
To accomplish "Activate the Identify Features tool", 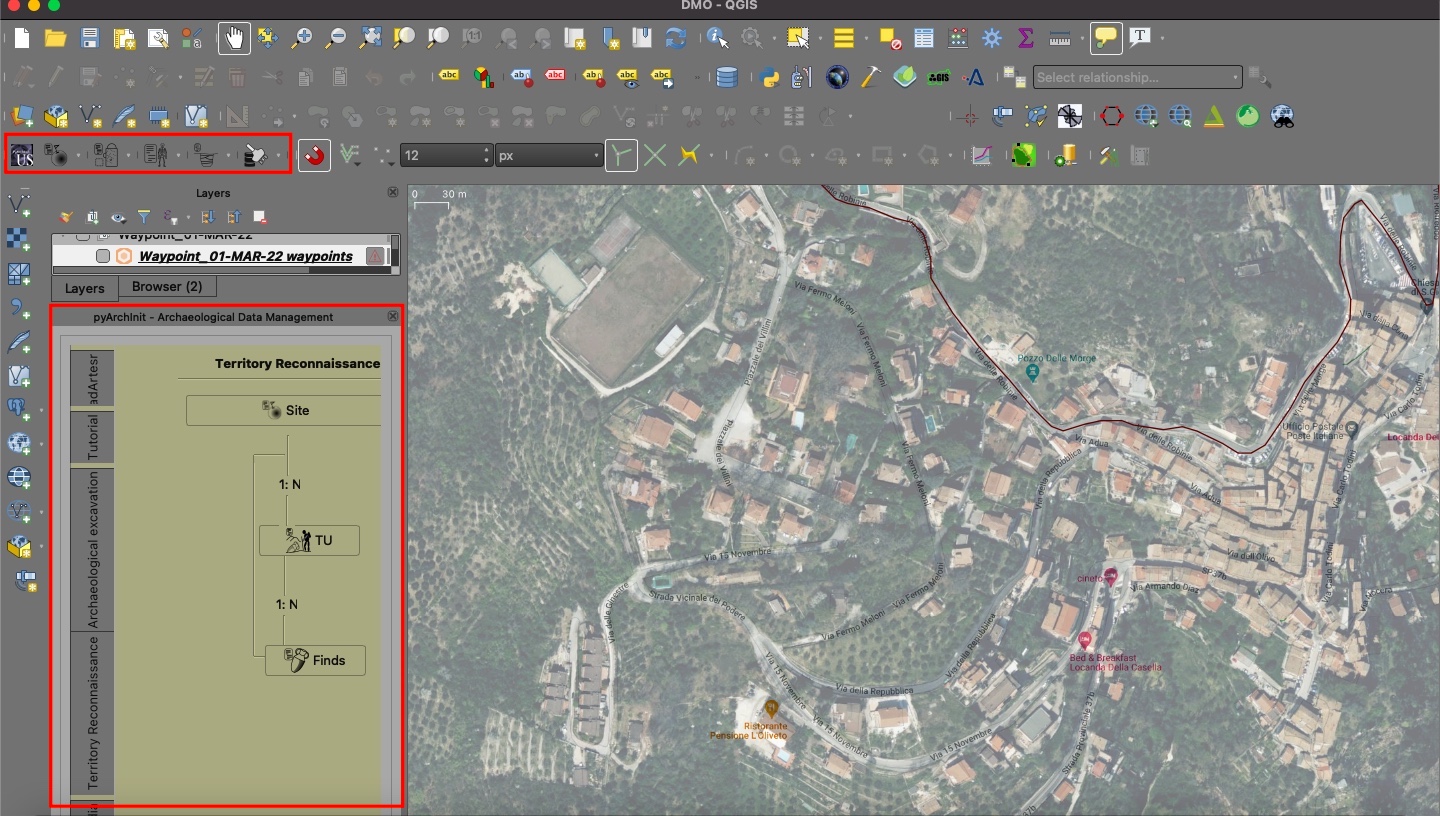I will click(718, 38).
